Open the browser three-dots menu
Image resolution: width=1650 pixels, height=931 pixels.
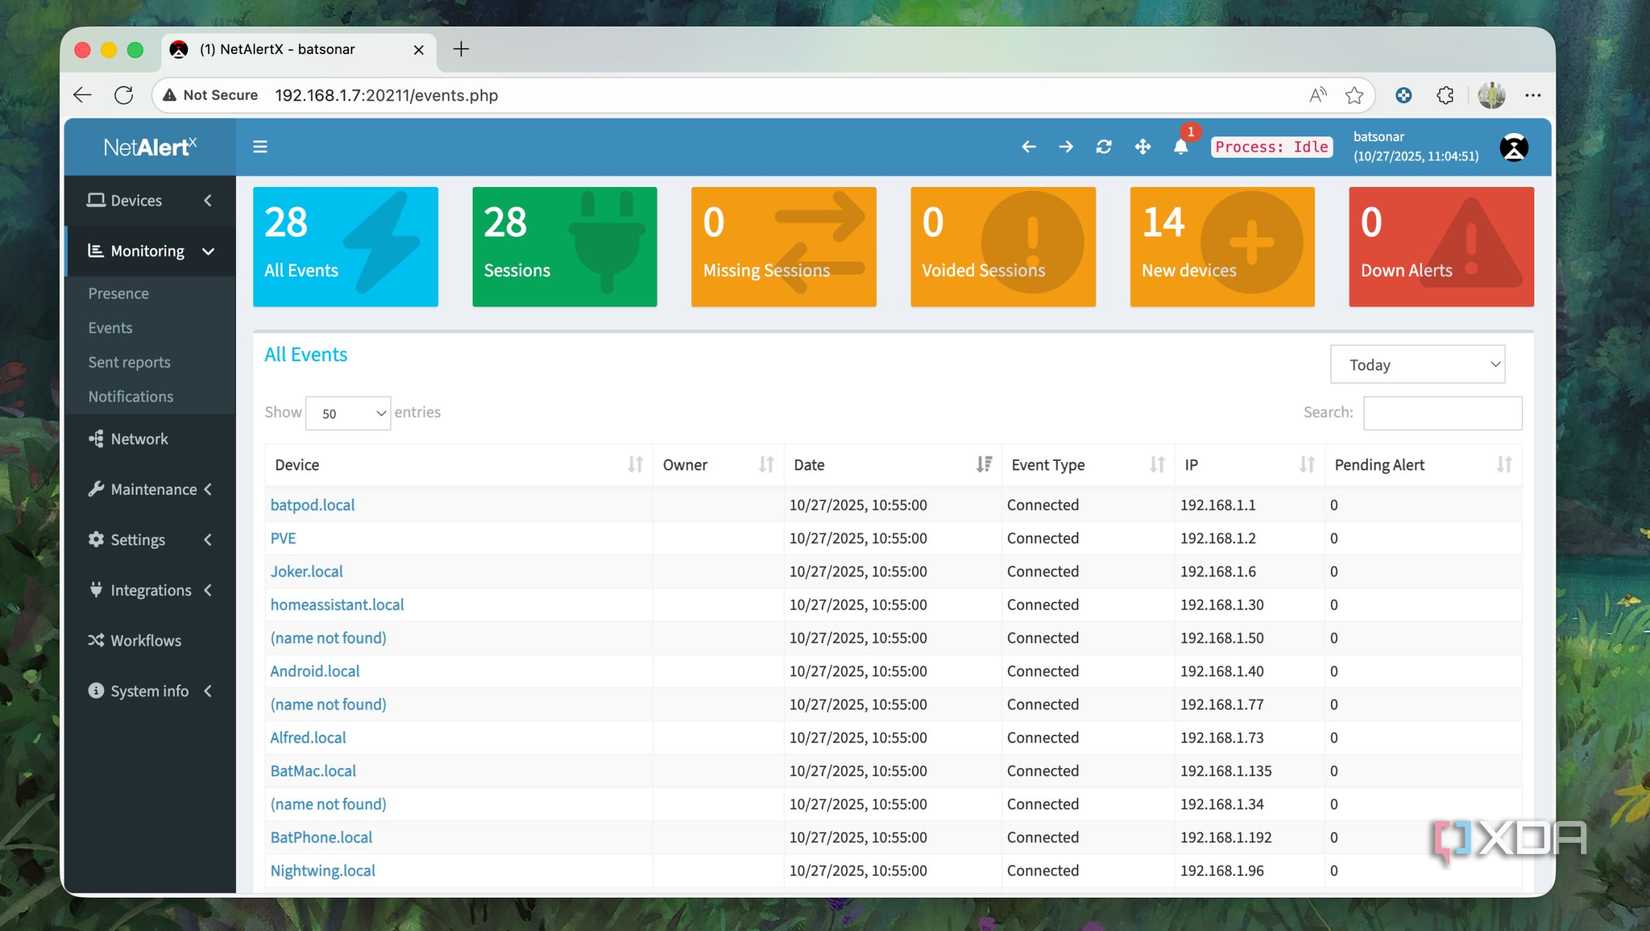tap(1533, 95)
